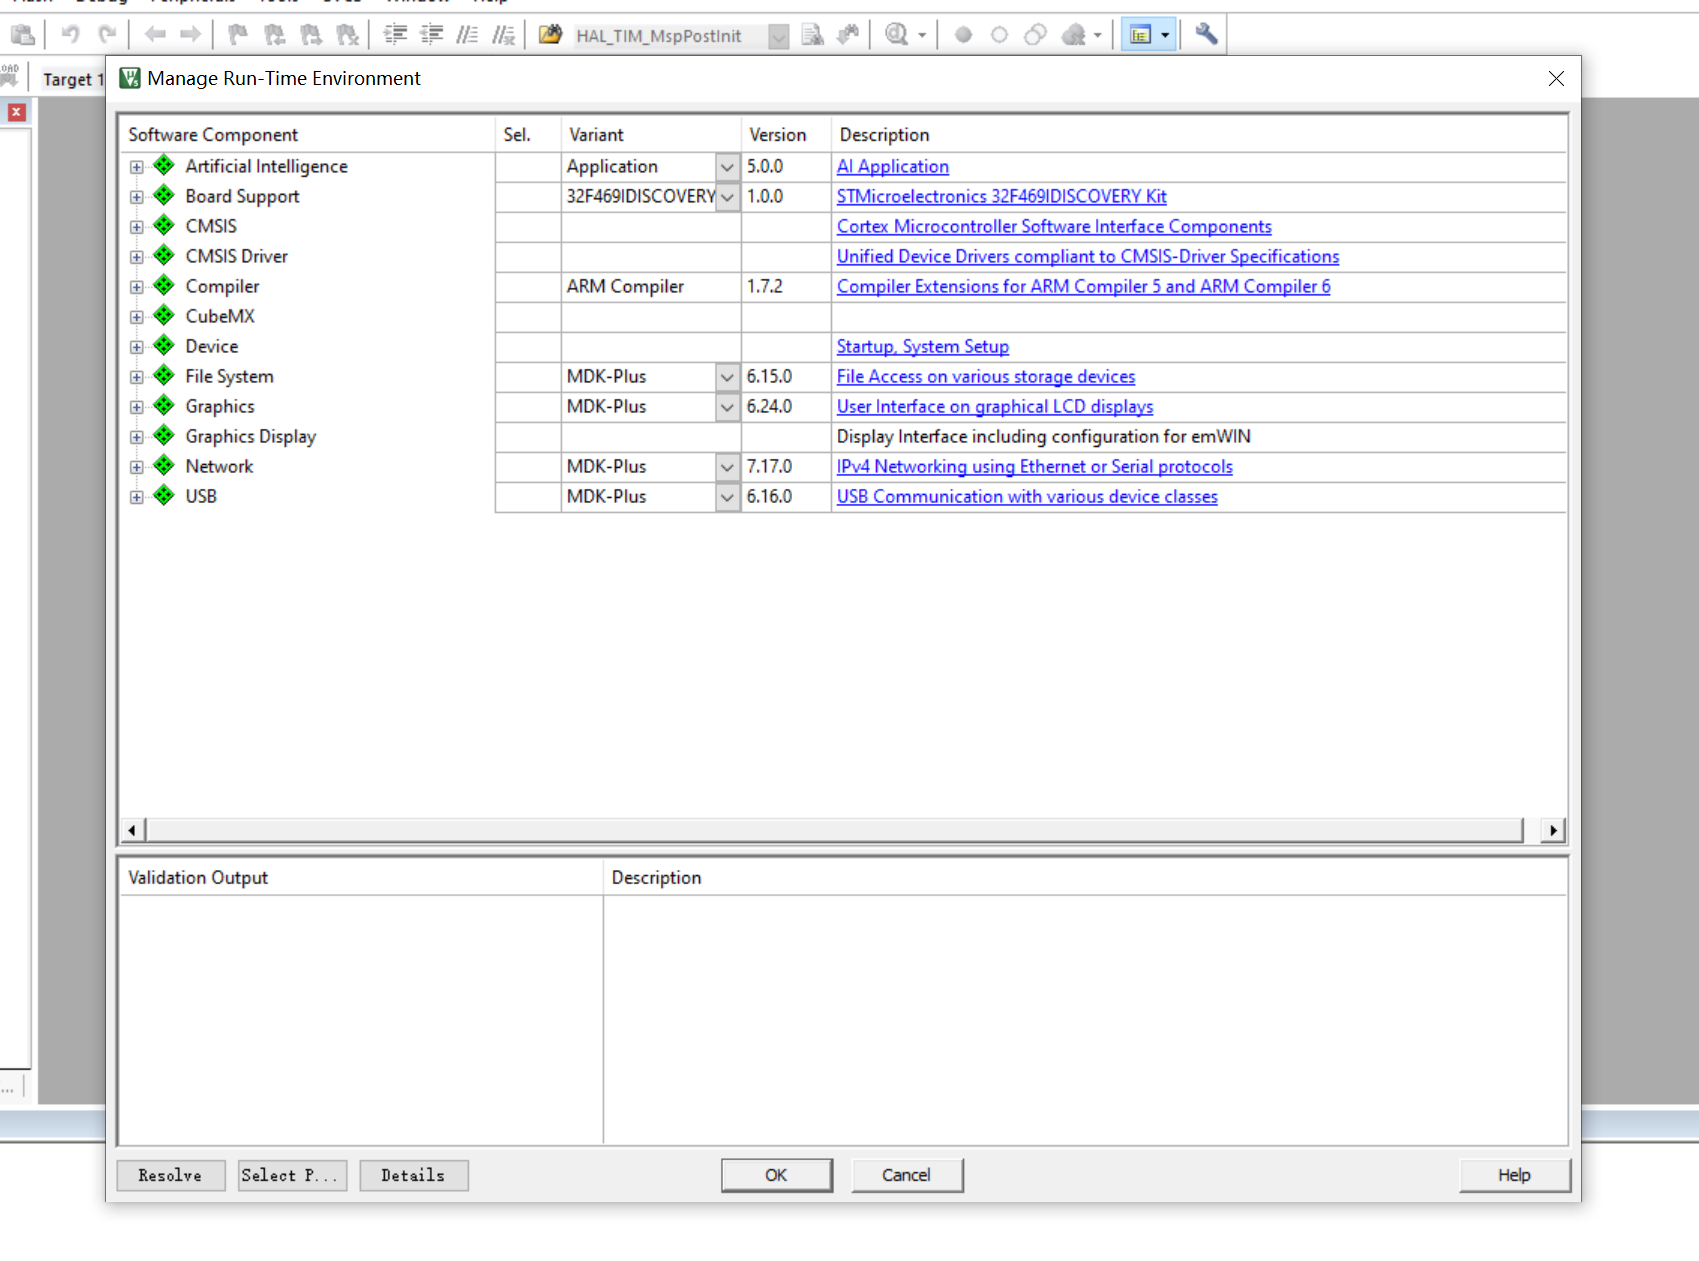Insert a breakpoint with the solid circle icon

[x=963, y=35]
